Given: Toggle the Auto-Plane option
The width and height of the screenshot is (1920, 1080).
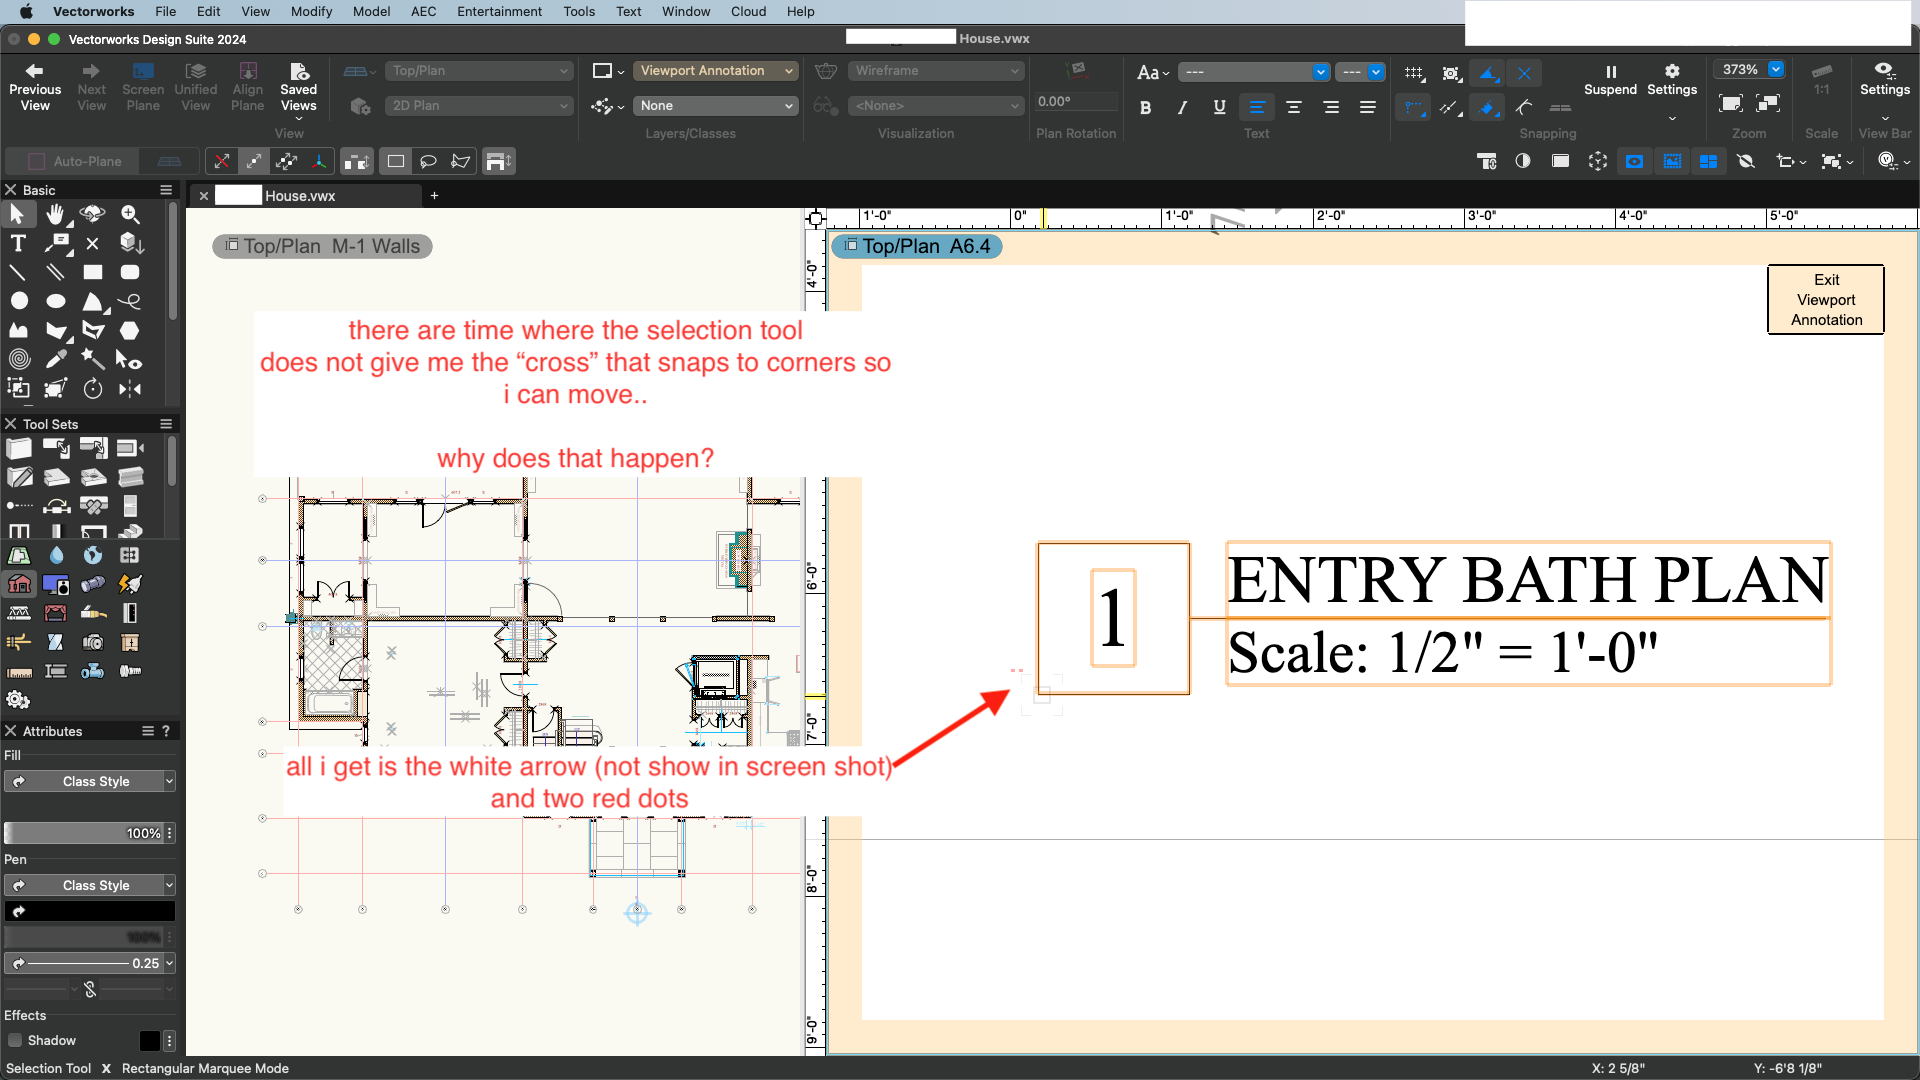Looking at the screenshot, I should (75, 161).
